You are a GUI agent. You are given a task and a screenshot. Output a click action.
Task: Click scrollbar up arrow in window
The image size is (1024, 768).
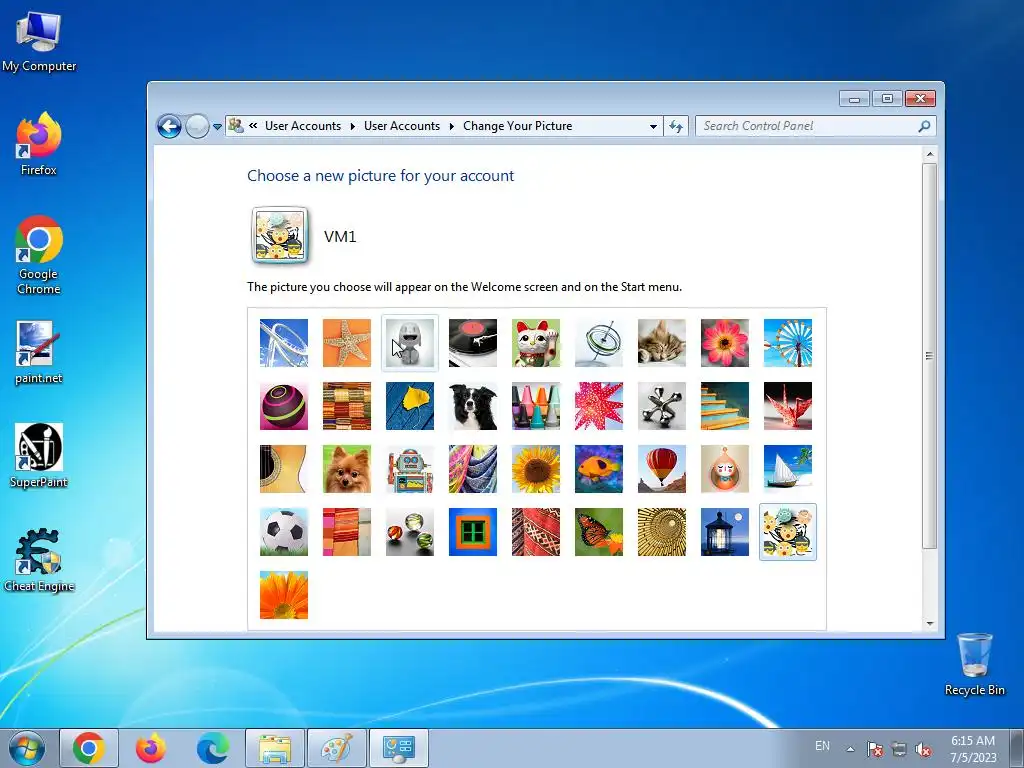click(x=930, y=155)
